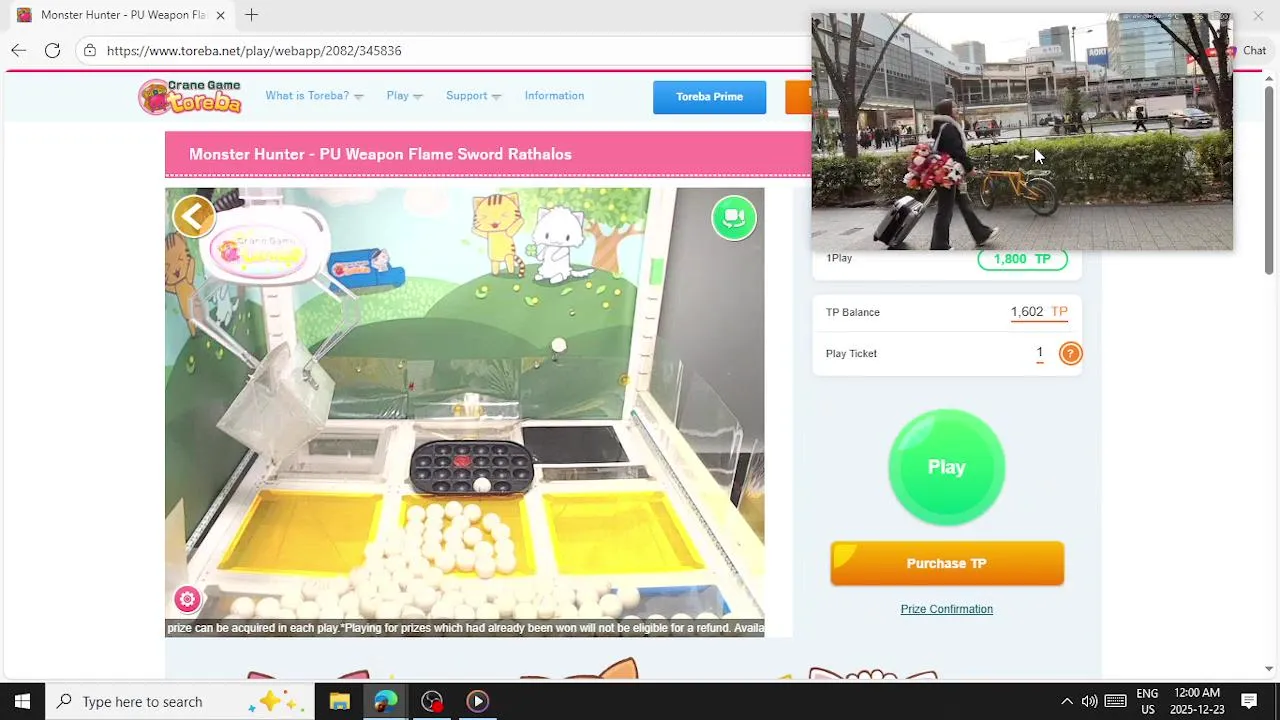Viewport: 1280px width, 720px height.
Task: Click the 1,602 TP balance value
Action: click(1039, 312)
